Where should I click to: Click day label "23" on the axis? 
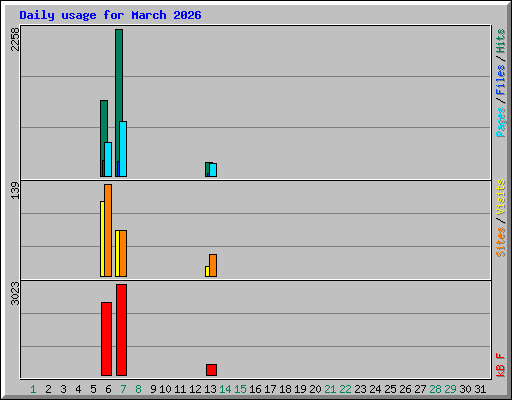pyautogui.click(x=360, y=389)
